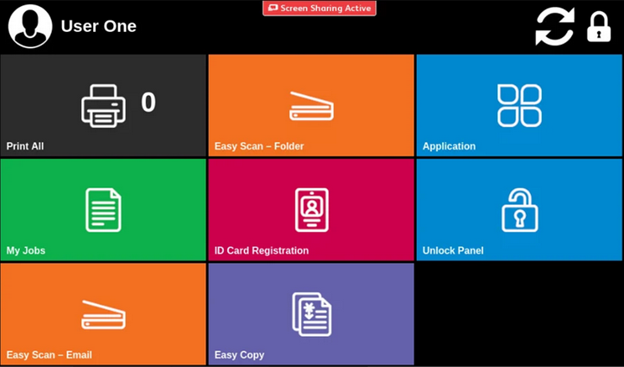Viewport: 624px width, 367px height.
Task: Click the open padlock Unlock Panel icon
Action: click(x=520, y=210)
